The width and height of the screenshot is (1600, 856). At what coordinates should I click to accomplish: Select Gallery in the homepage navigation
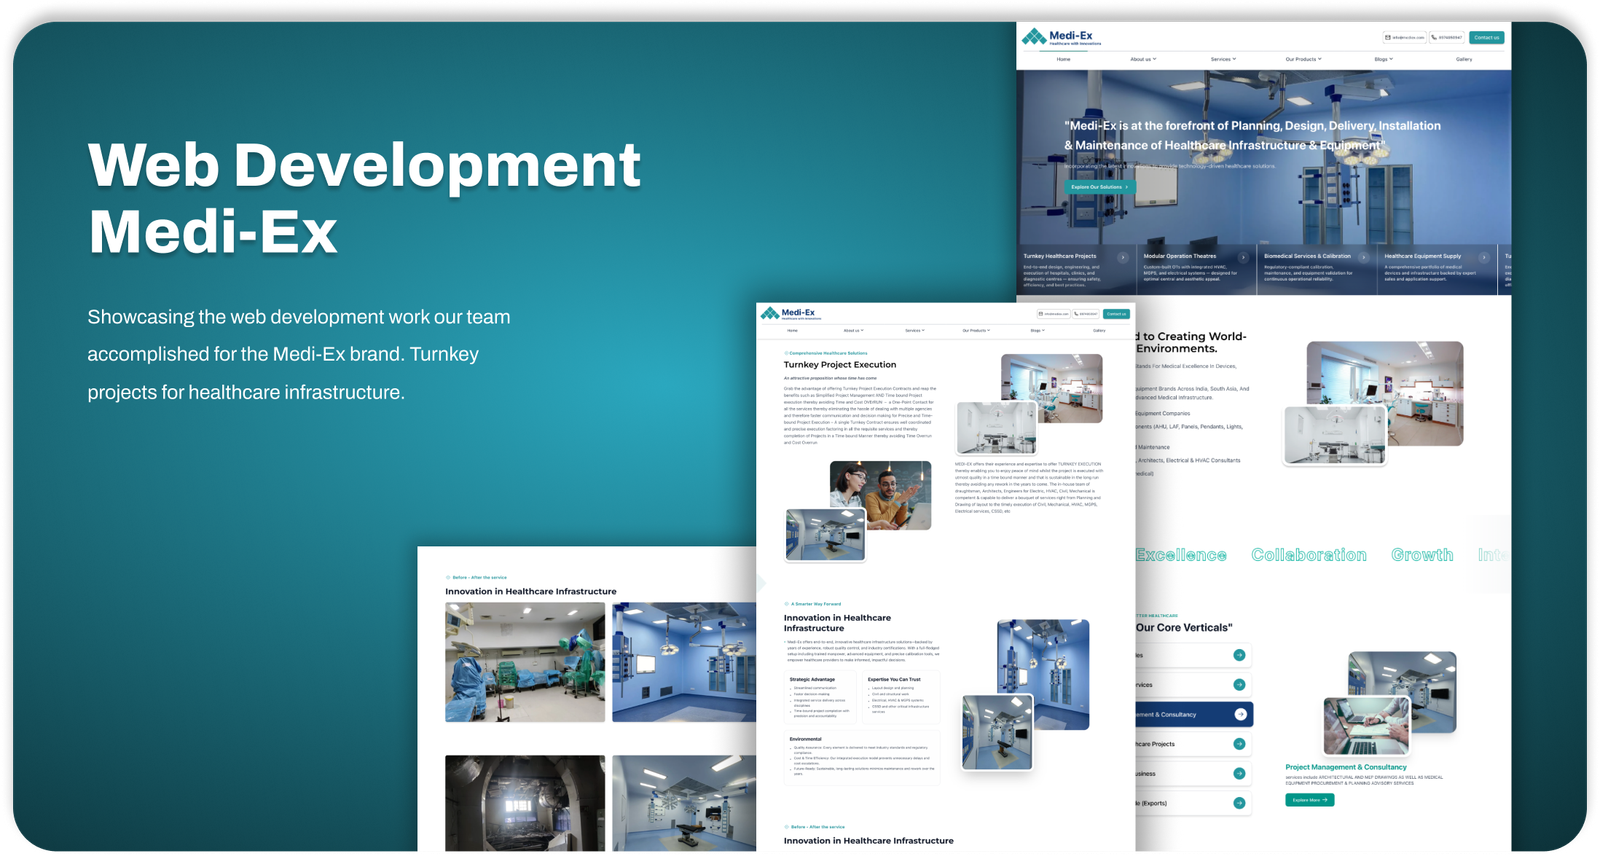(x=1464, y=59)
